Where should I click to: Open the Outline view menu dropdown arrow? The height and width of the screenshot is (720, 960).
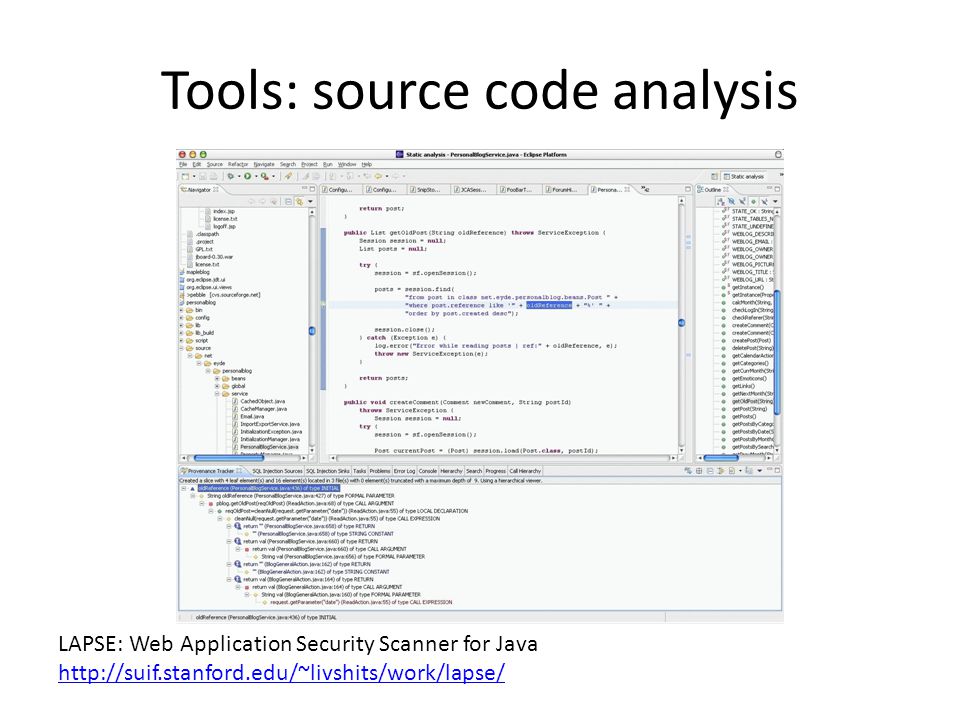[775, 201]
